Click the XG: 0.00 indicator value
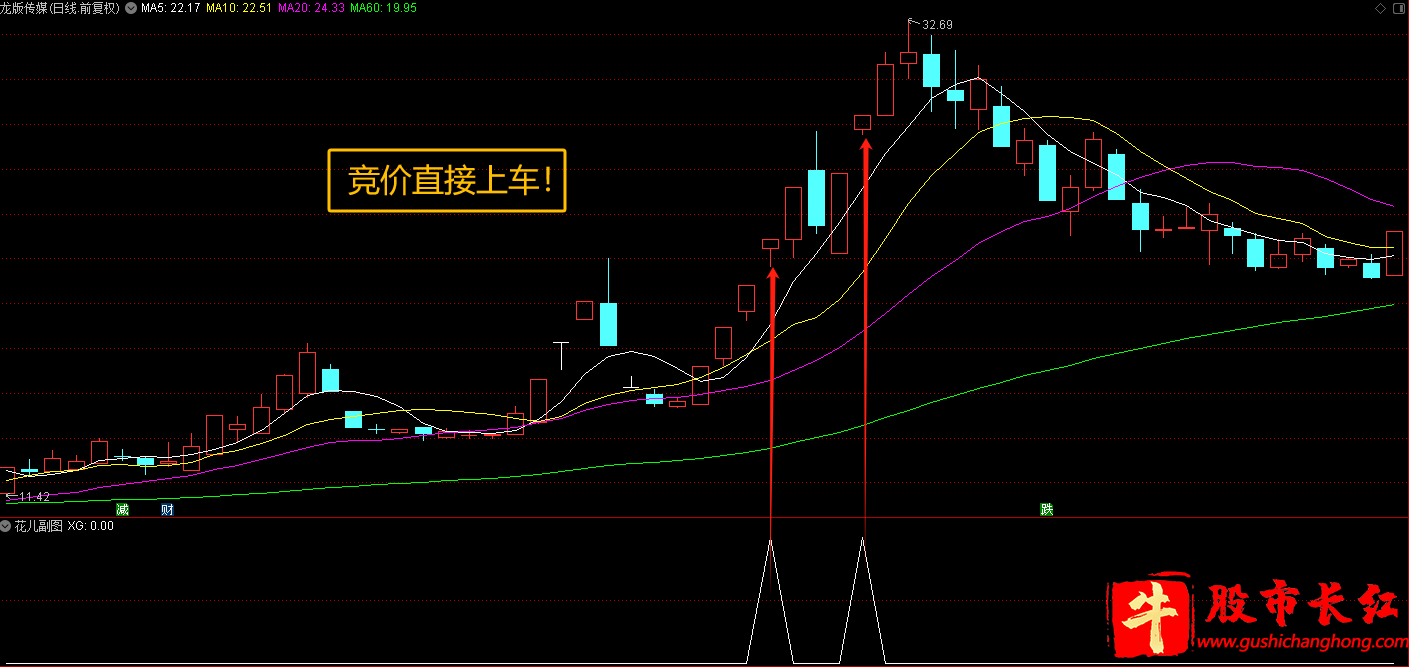The image size is (1409, 667). 91,526
